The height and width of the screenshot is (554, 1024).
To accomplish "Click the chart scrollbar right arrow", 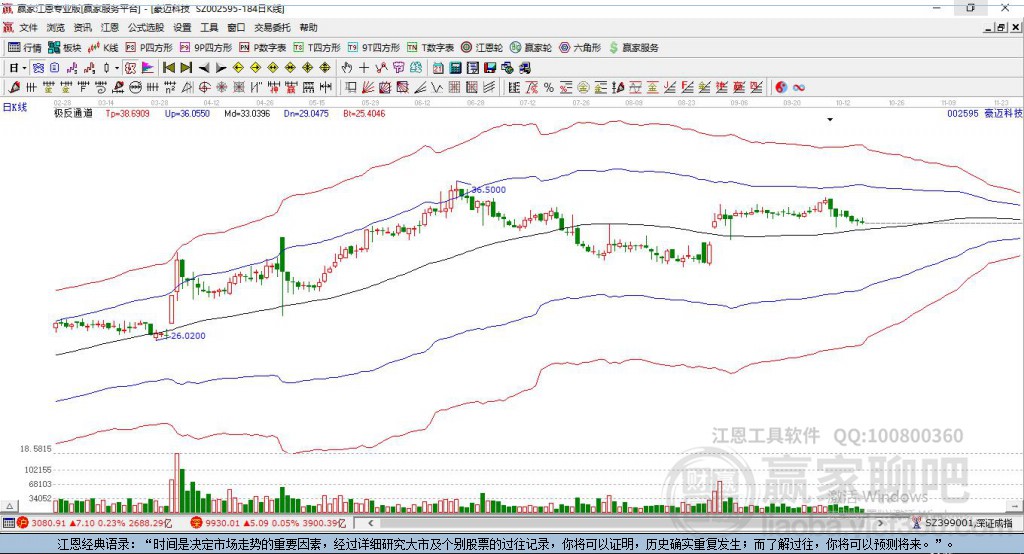I will click(880, 523).
